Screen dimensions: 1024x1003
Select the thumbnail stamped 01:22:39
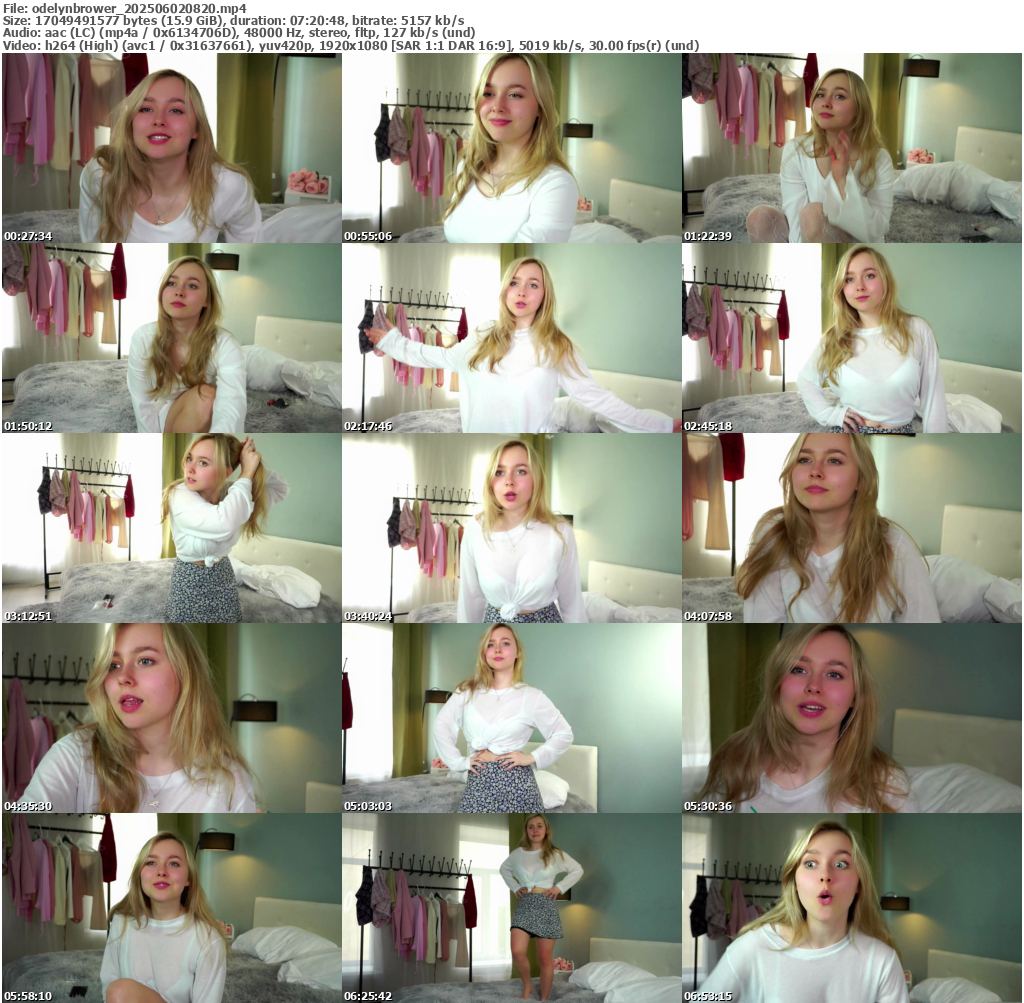click(x=852, y=148)
